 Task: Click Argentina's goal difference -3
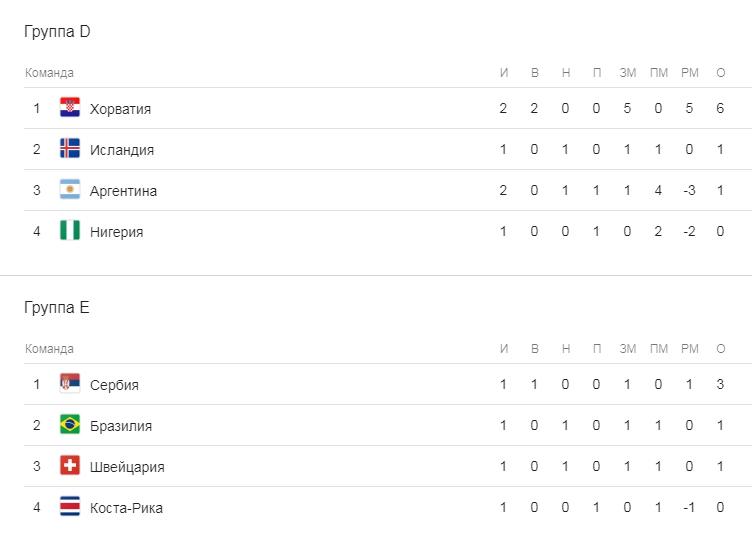point(689,191)
